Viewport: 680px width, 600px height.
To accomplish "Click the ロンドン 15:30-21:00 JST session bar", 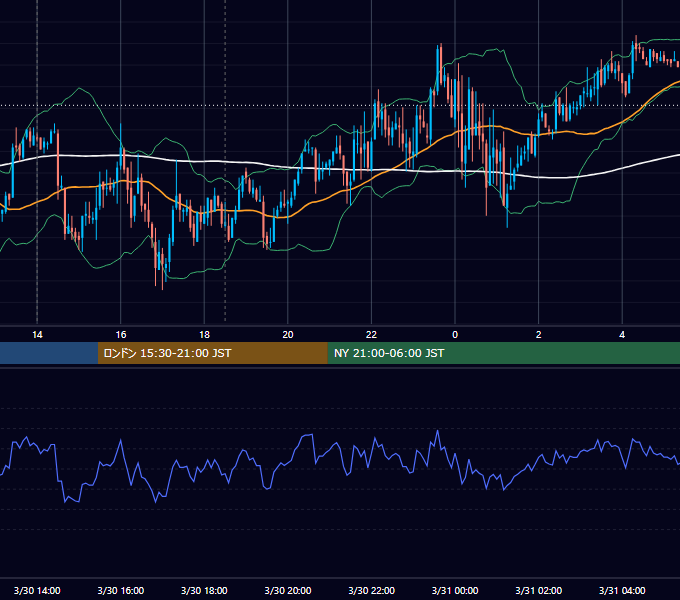I will 212,353.
